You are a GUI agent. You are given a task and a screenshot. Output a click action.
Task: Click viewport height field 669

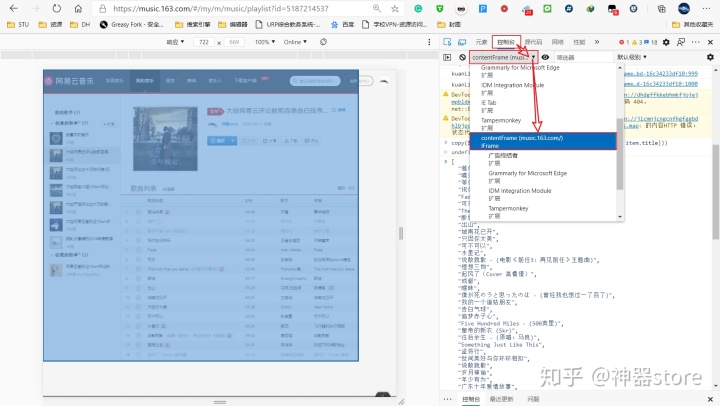(234, 42)
